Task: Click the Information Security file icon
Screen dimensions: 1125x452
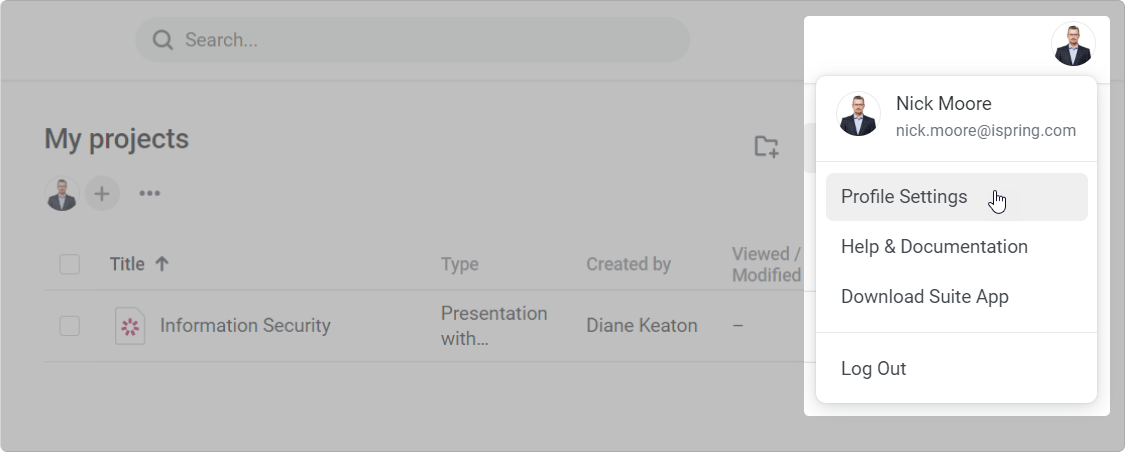Action: [x=130, y=326]
